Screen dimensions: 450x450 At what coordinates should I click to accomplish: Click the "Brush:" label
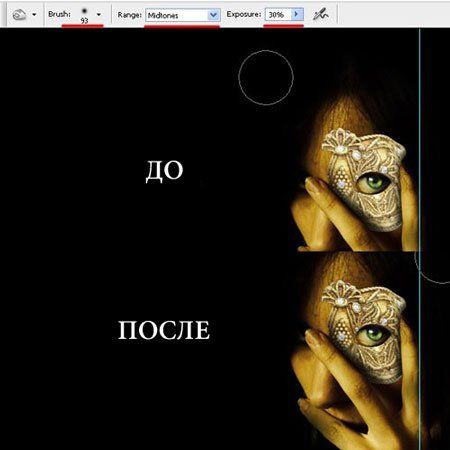click(59, 14)
